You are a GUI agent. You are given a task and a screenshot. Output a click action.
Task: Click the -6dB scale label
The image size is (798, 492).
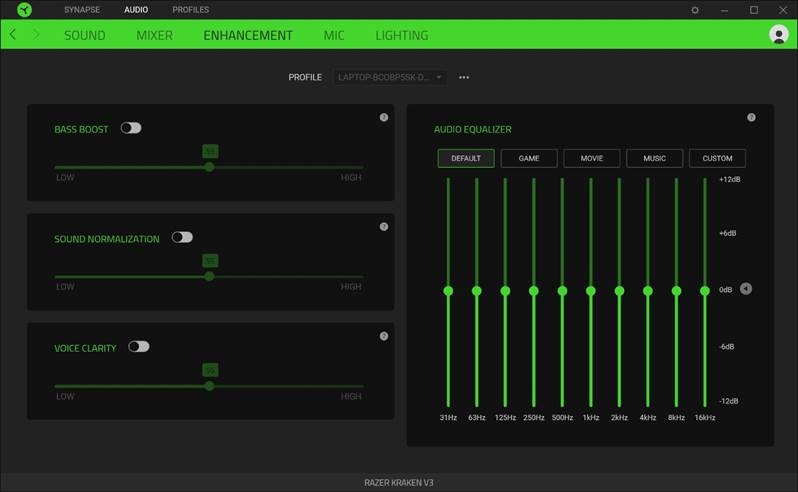[726, 347]
